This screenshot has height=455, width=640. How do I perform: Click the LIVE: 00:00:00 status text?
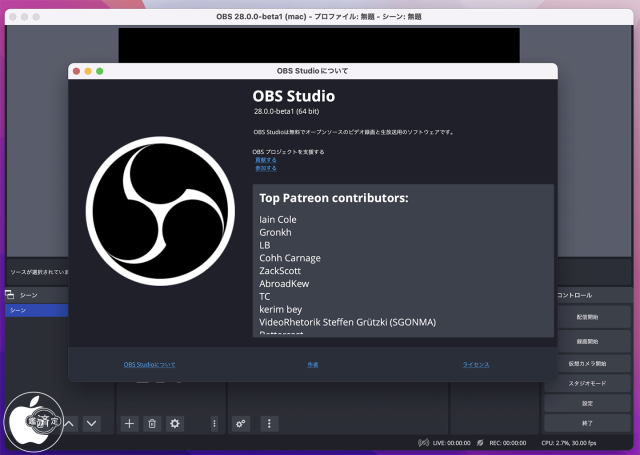451,443
